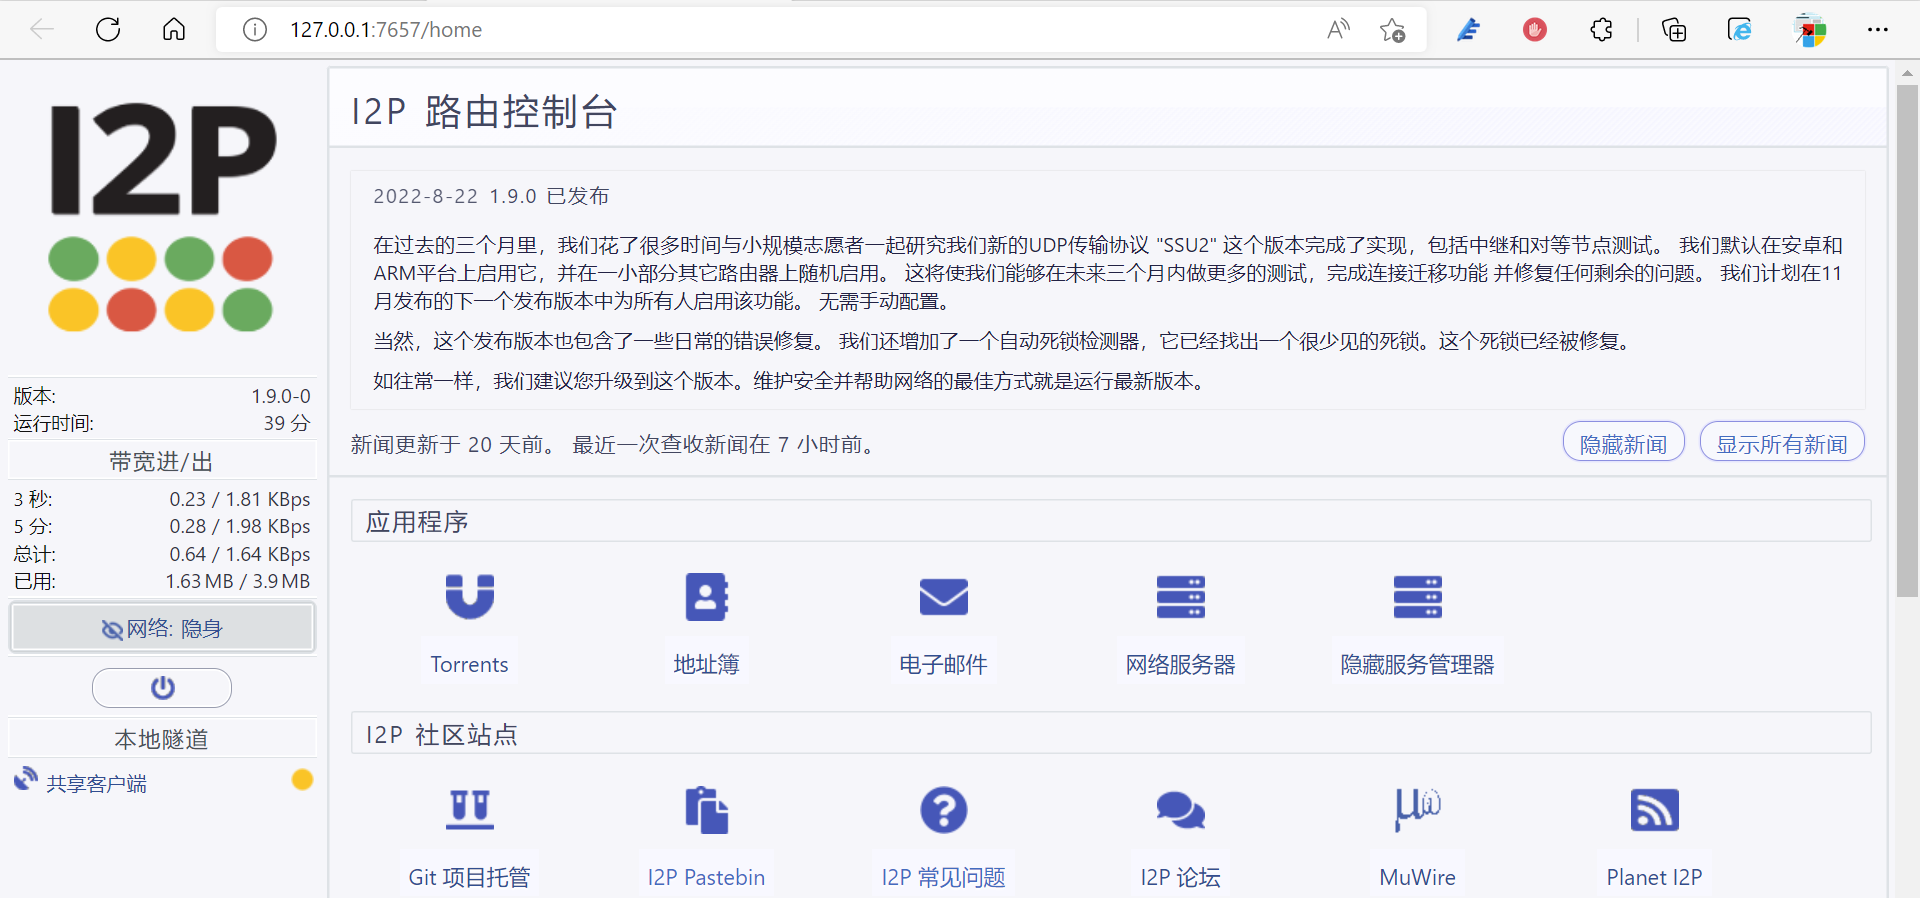Open browser Extensions puzzle icon
The image size is (1920, 898).
pos(1601,30)
